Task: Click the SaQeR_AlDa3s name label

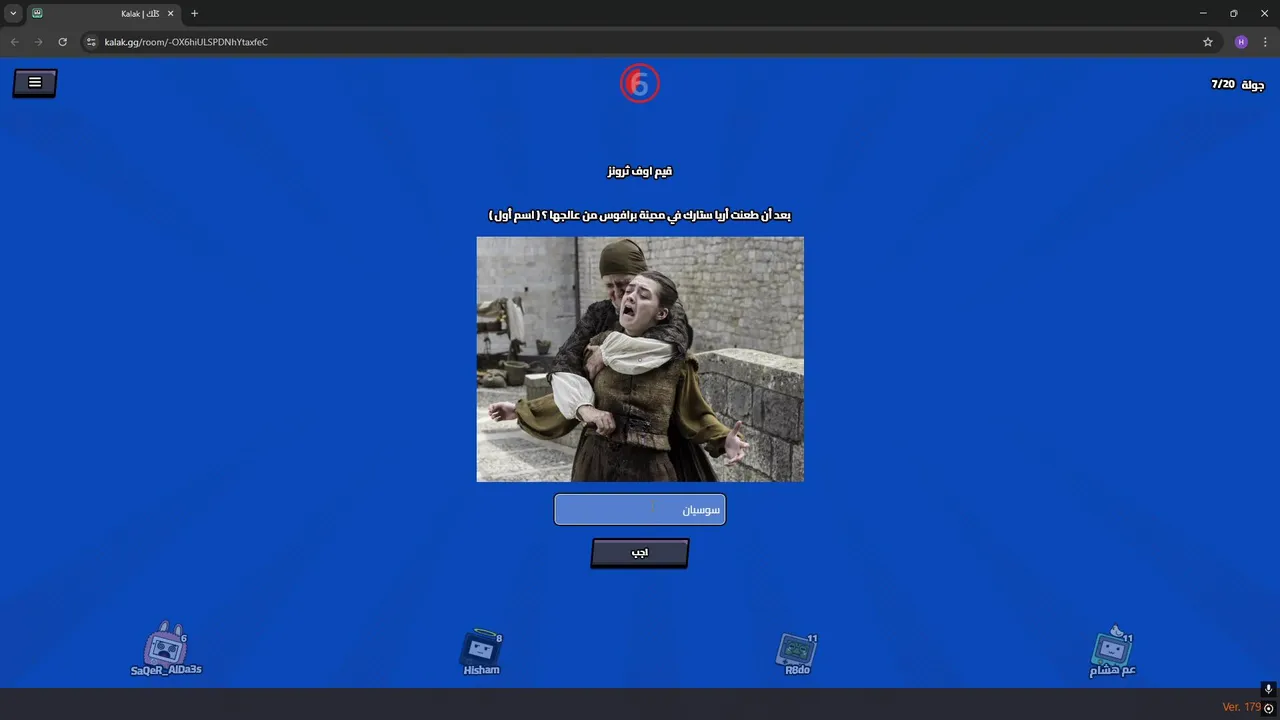Action: coord(166,670)
